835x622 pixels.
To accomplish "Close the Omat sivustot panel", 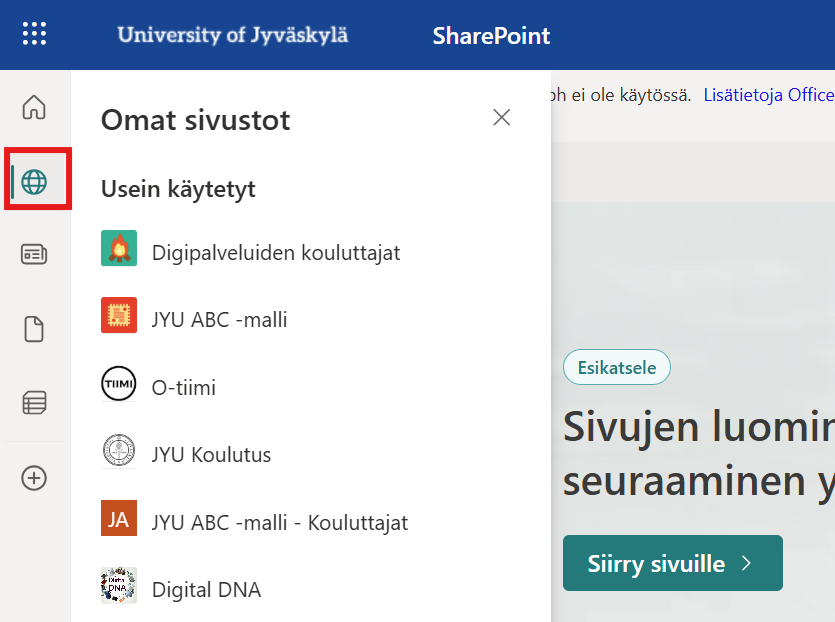I will 502,118.
